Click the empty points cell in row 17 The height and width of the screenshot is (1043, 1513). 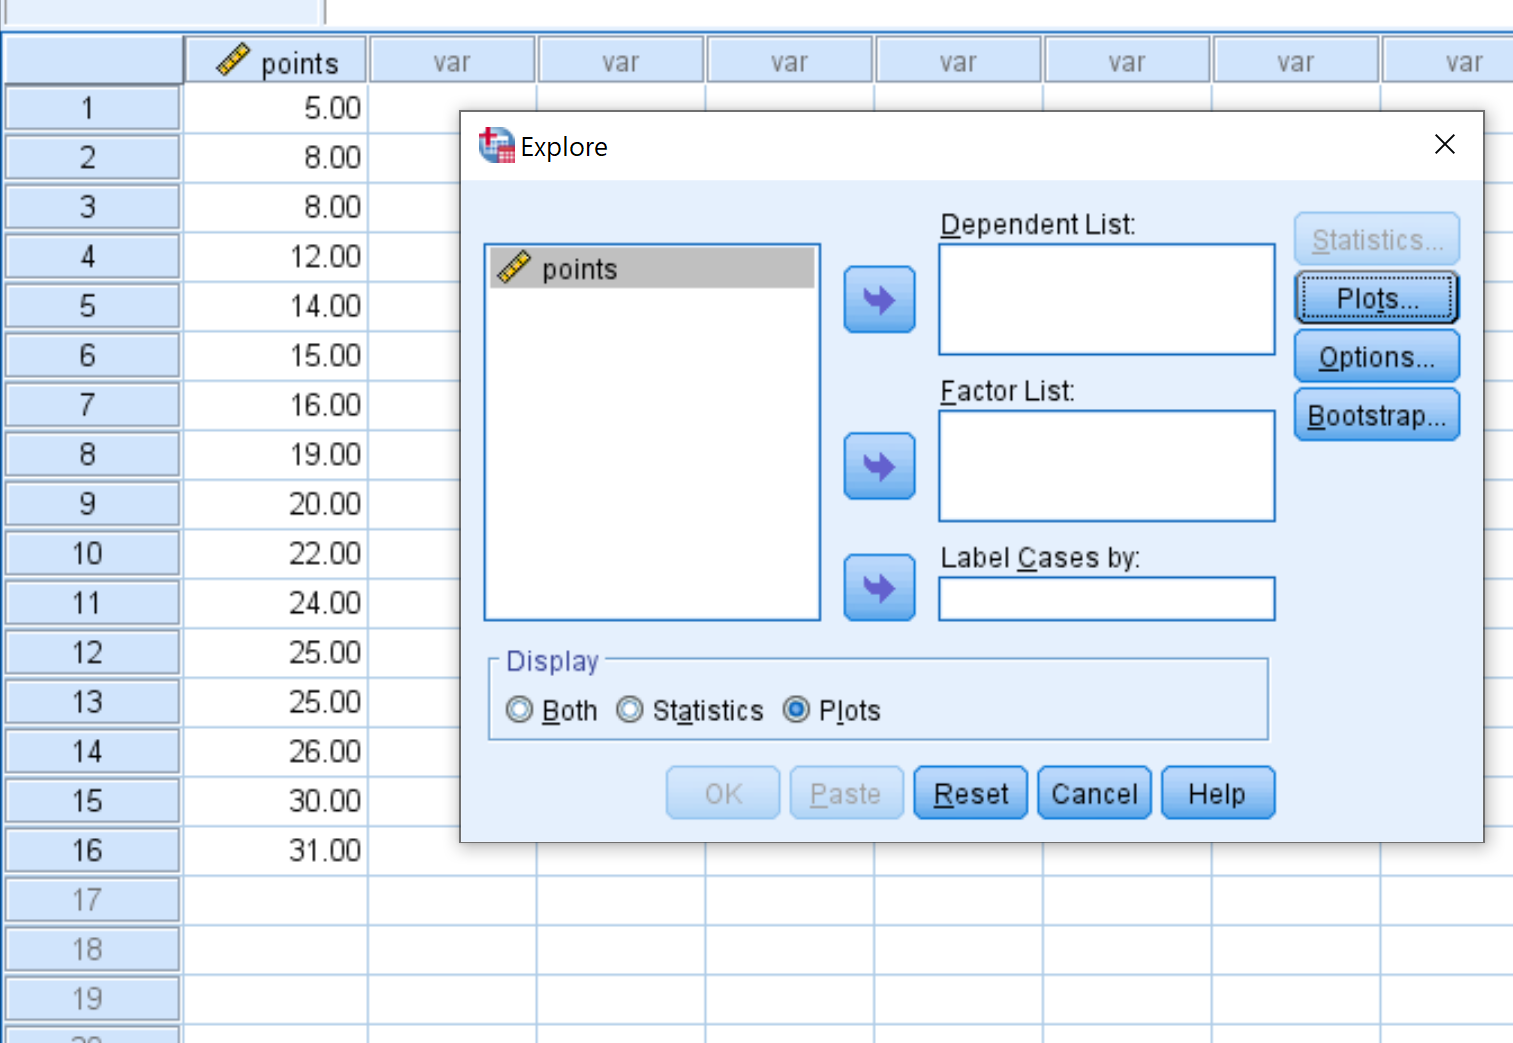coord(276,900)
